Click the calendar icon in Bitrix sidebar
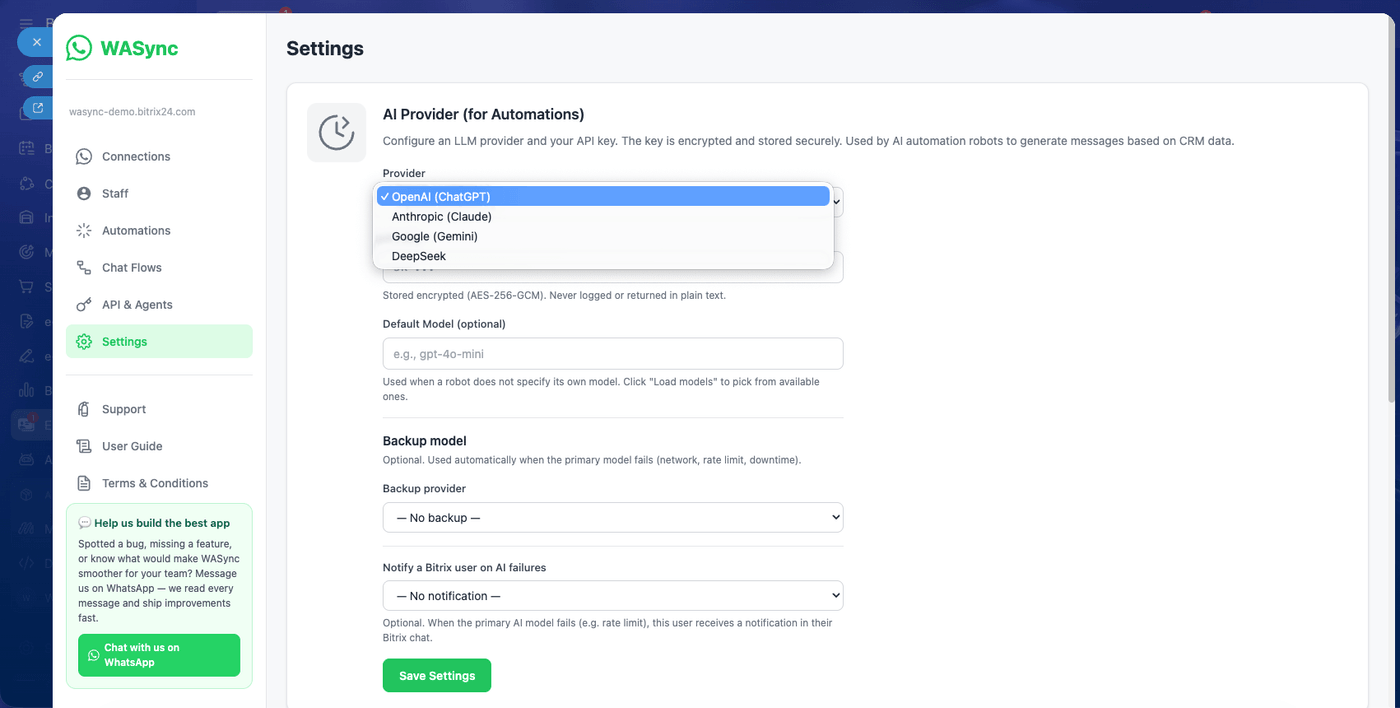The width and height of the screenshot is (1400, 708). 26,148
